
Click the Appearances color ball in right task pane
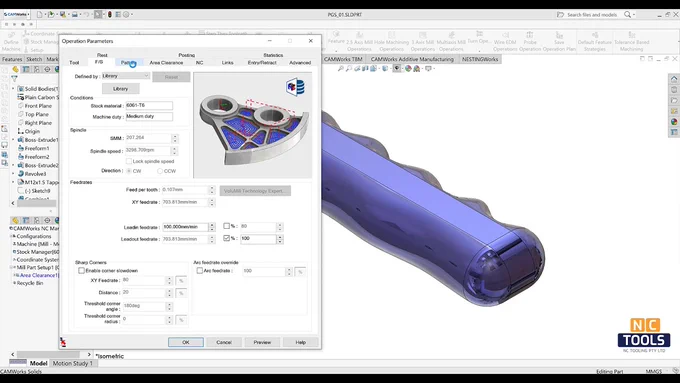pyautogui.click(x=674, y=122)
